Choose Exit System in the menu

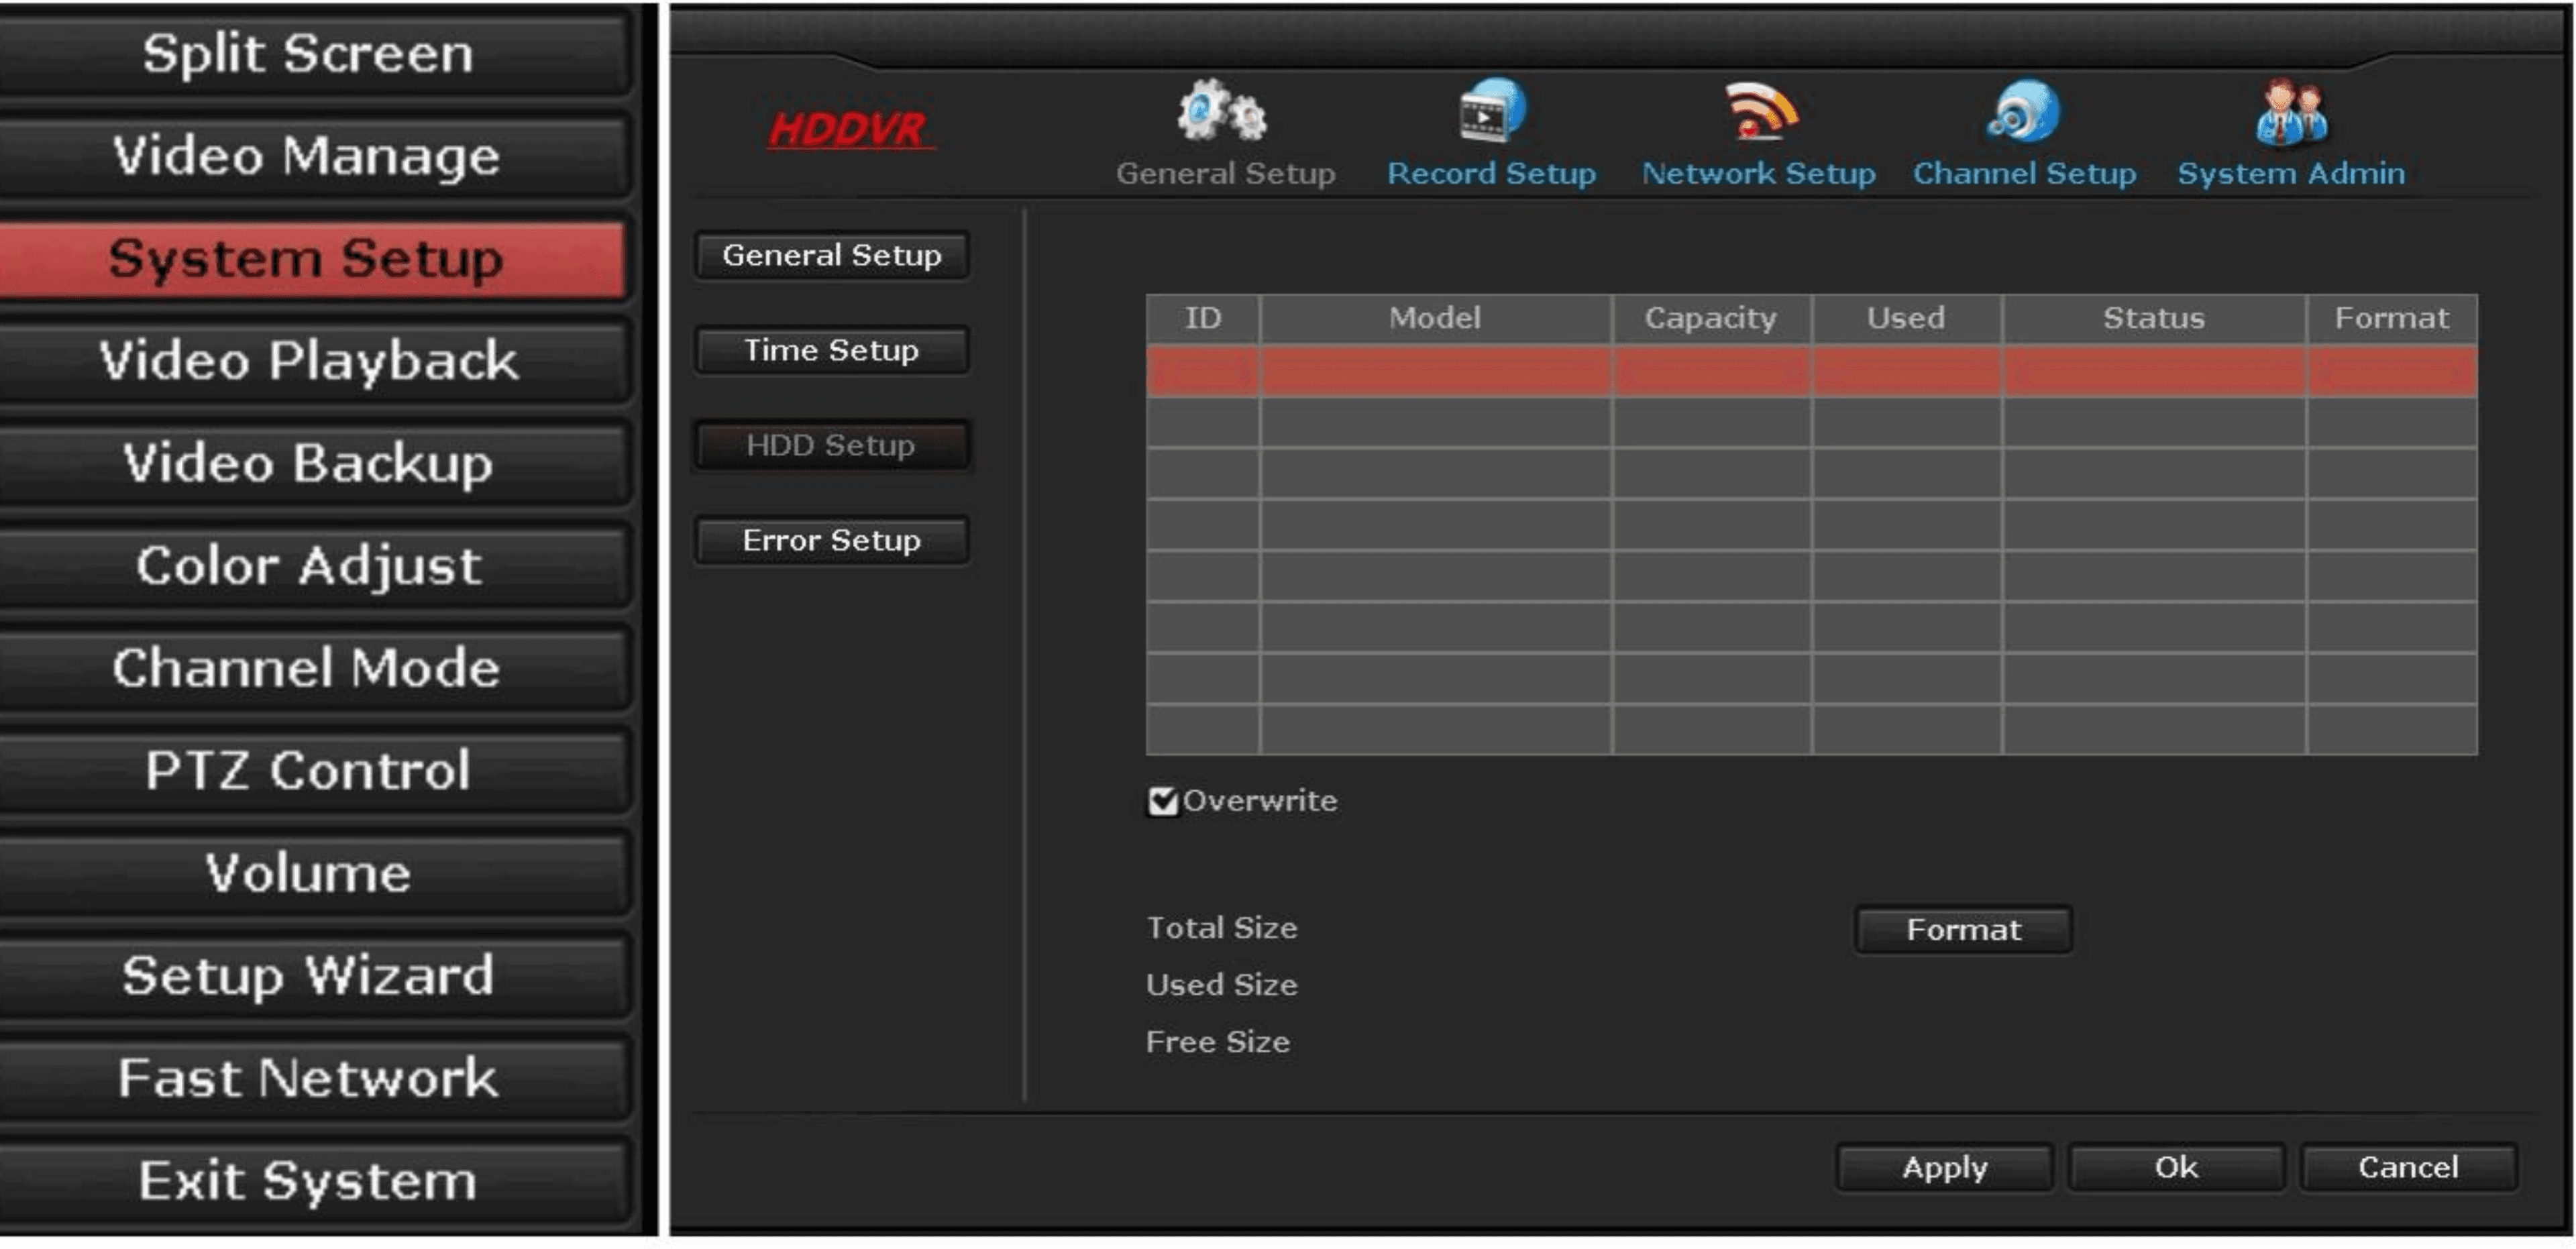click(310, 1182)
